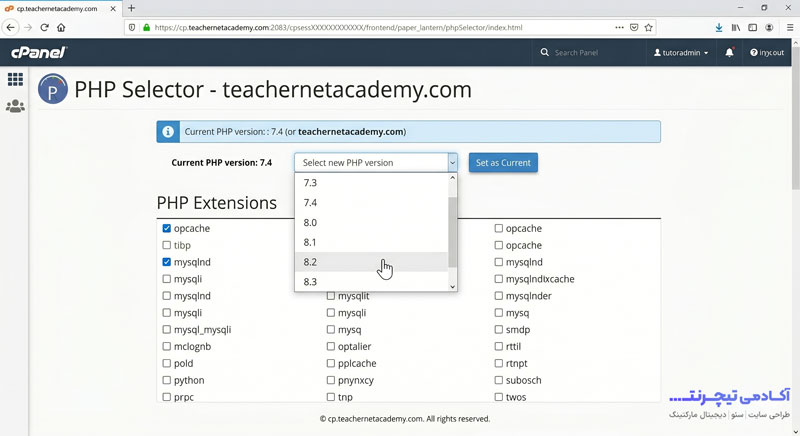The image size is (800, 436).
Task: Open tracking protection shield icon
Action: pos(132,28)
